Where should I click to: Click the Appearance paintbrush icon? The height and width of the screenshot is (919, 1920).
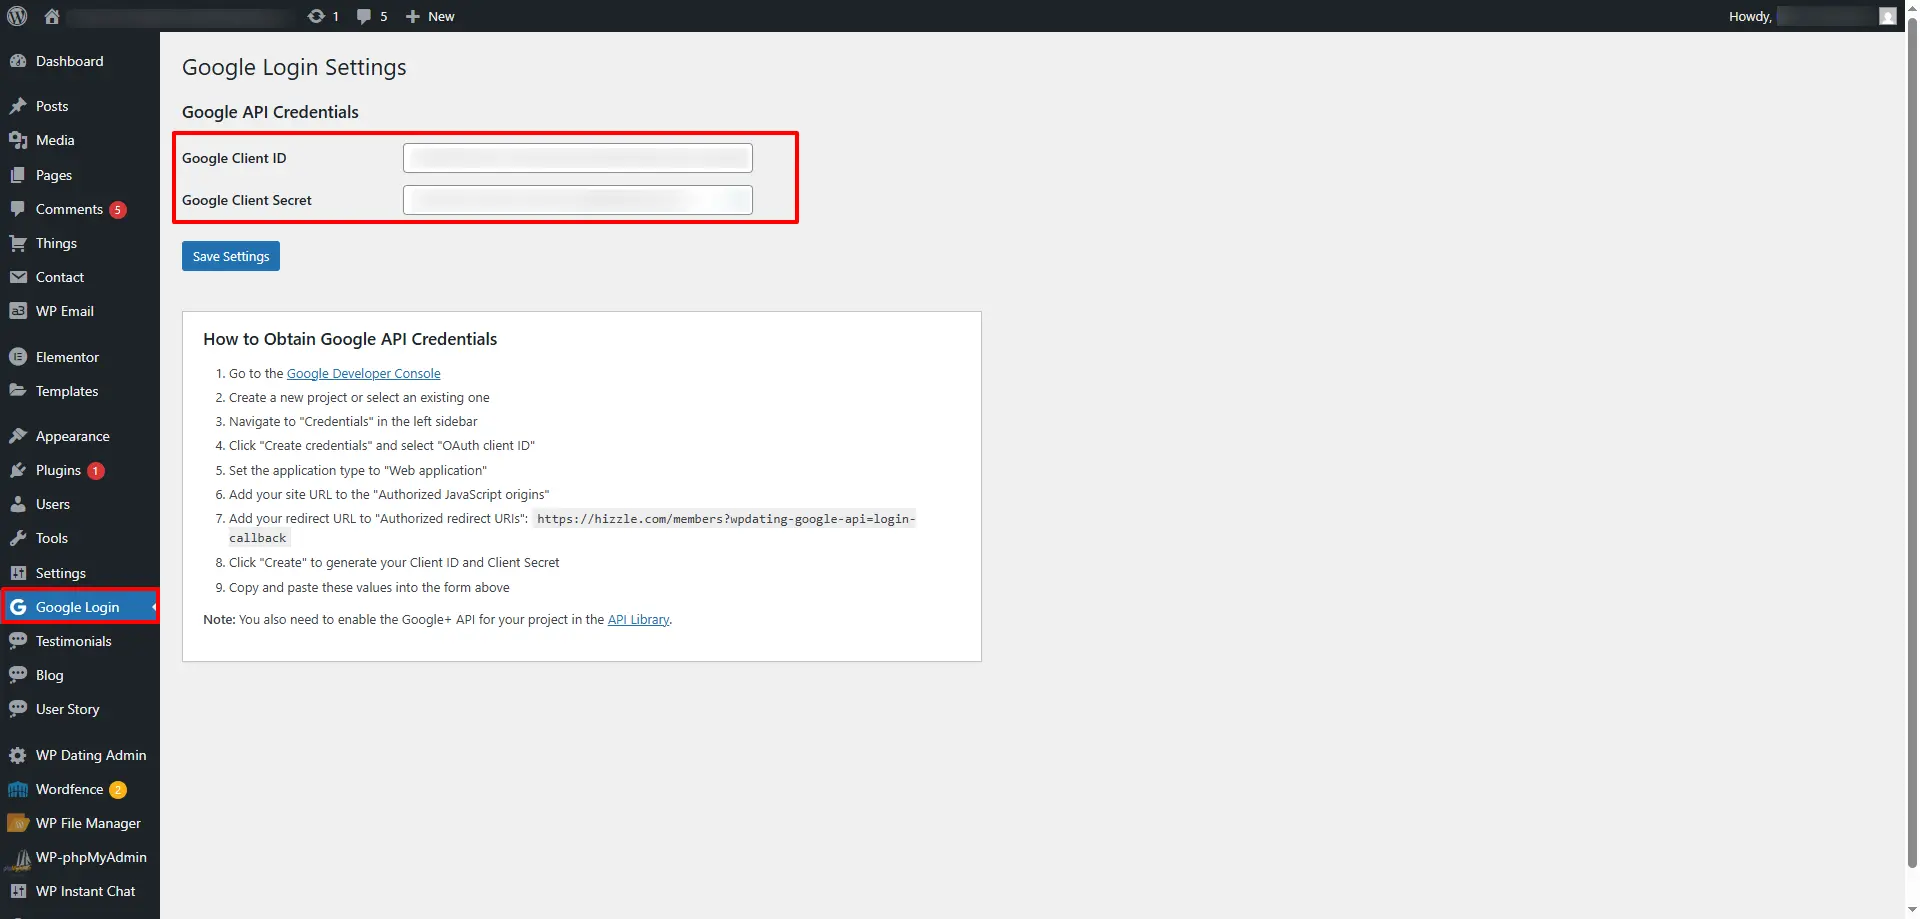coord(18,436)
